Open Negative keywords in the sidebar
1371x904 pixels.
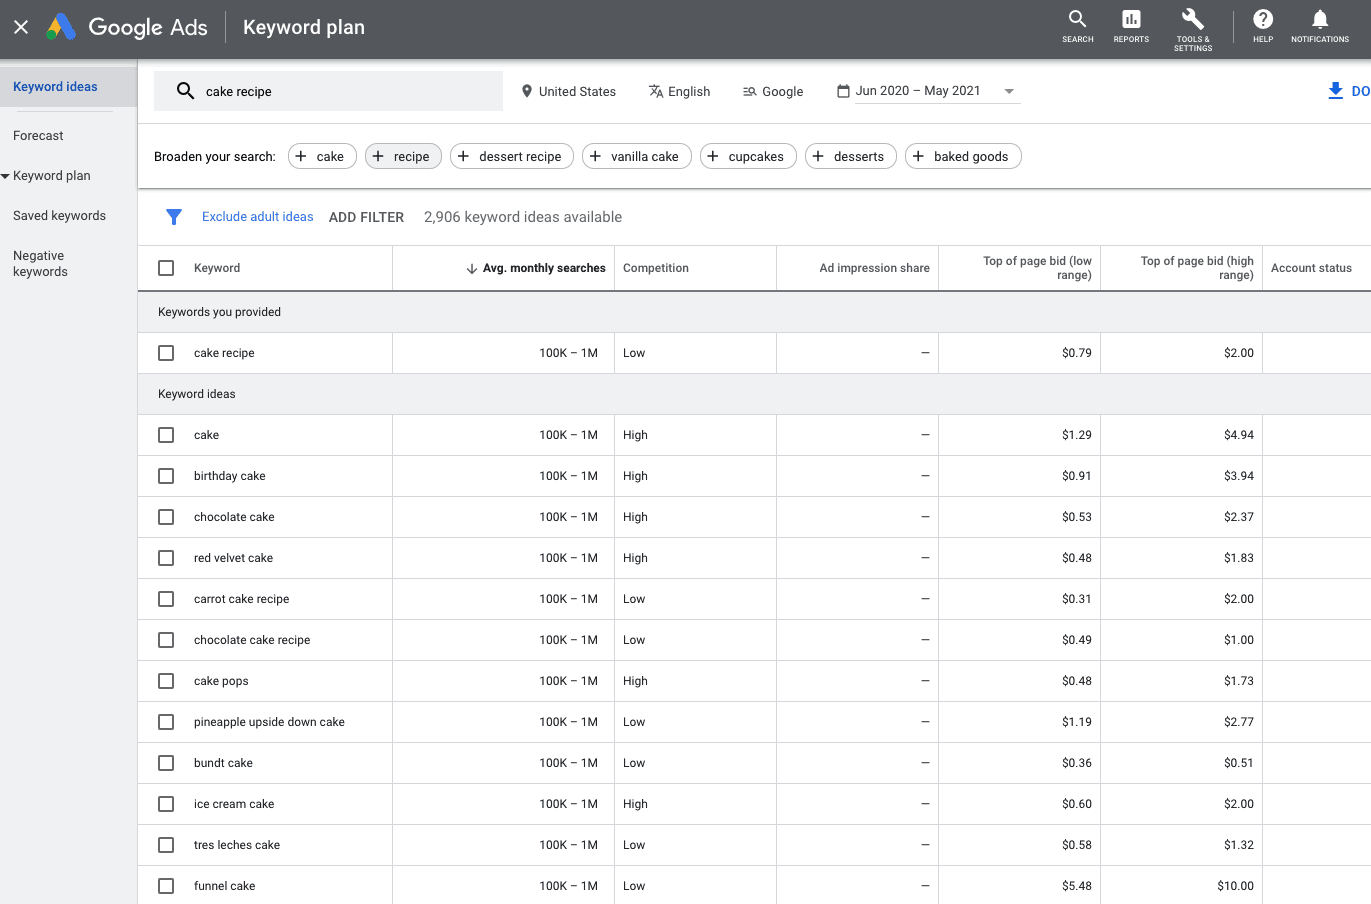pos(40,264)
